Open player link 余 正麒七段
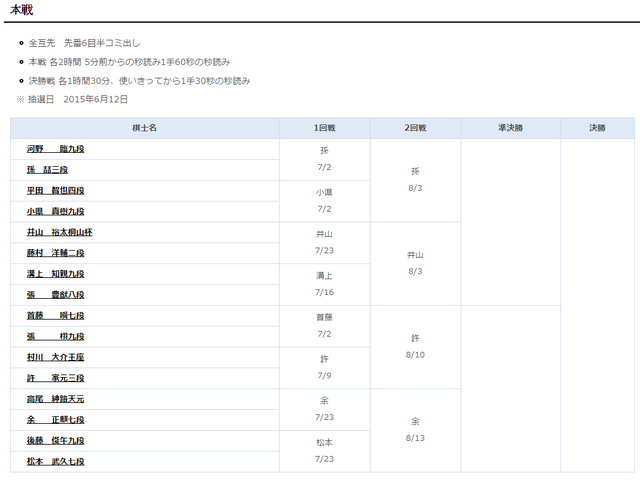Image resolution: width=640 pixels, height=480 pixels. 56,420
